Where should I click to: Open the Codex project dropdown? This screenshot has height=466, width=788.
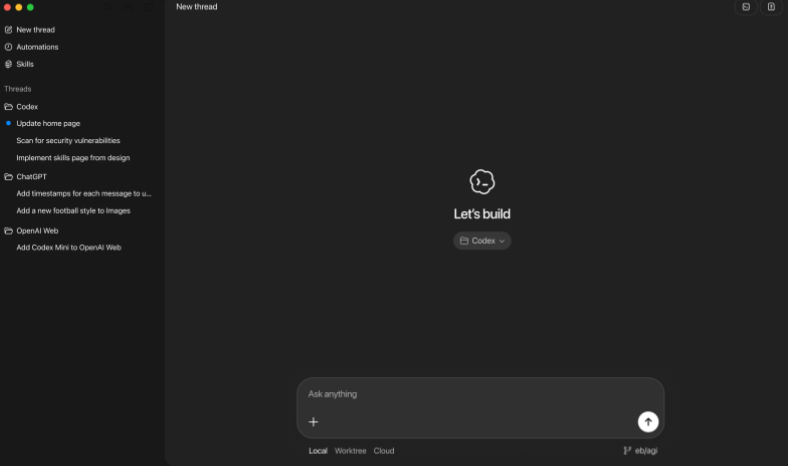coord(482,241)
